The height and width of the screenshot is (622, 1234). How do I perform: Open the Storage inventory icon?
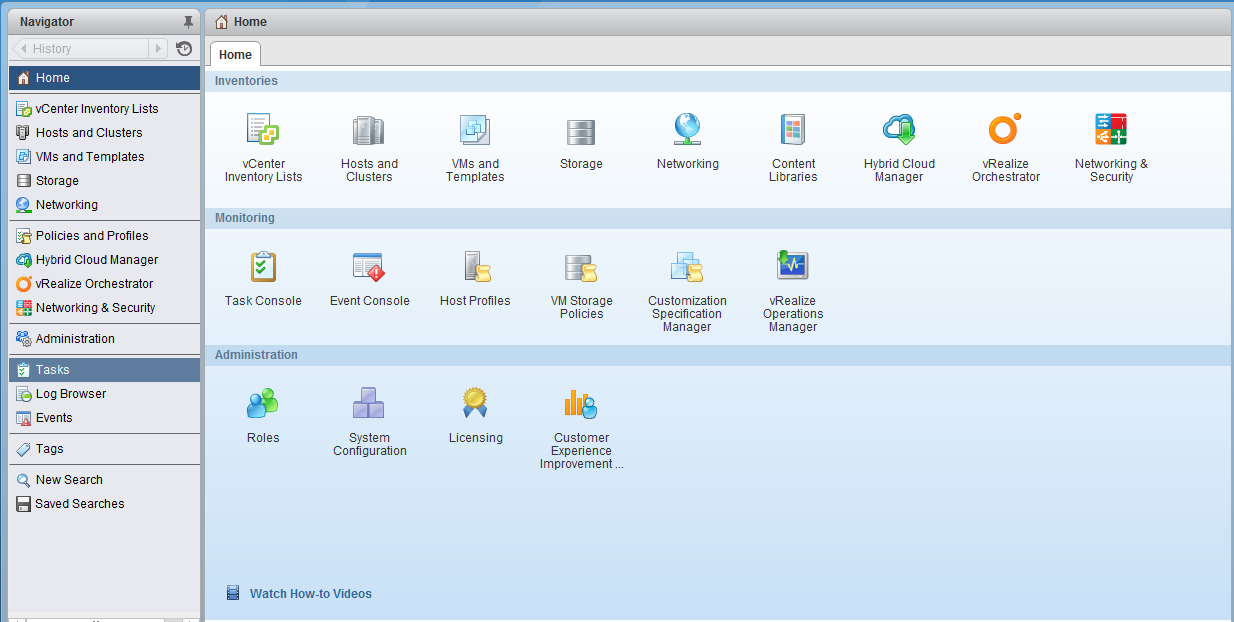pyautogui.click(x=581, y=131)
